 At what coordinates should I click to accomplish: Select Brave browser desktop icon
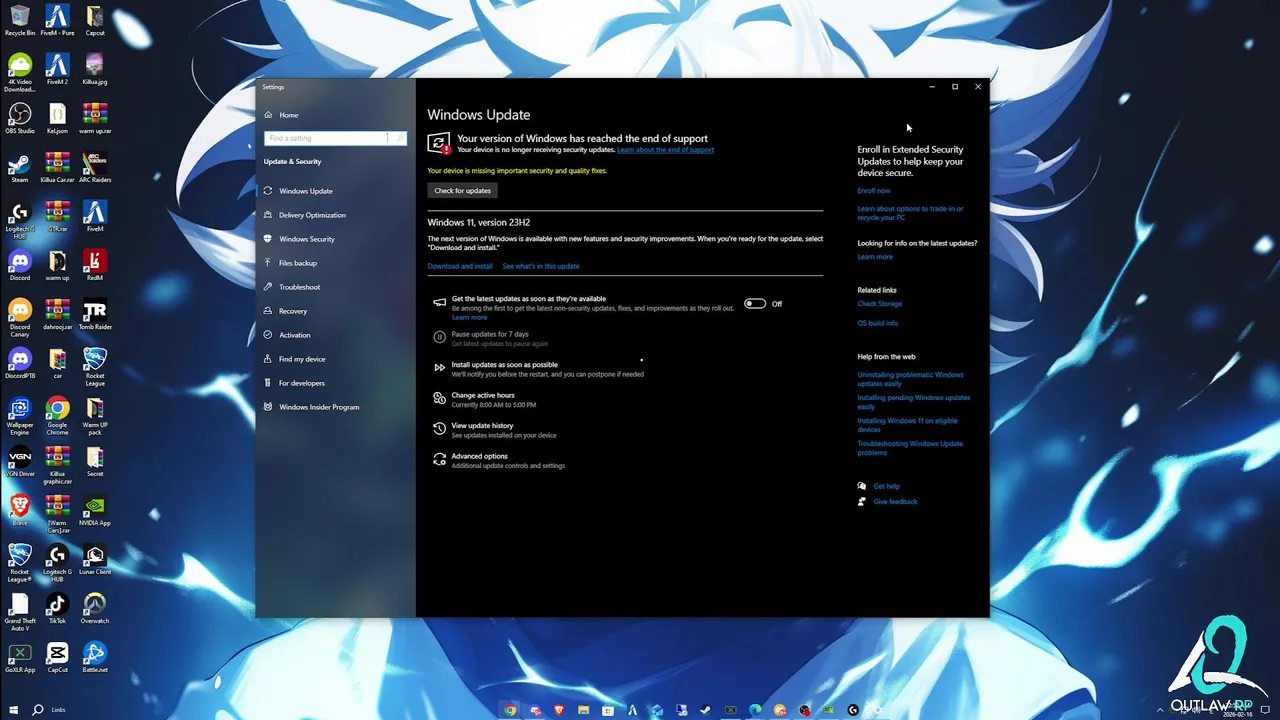(20, 511)
